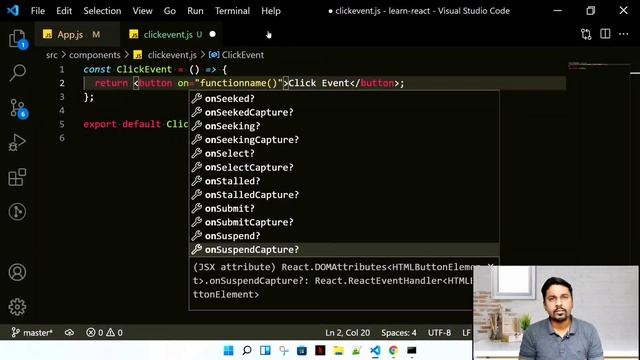Open the Source Control view
This screenshot has height=360, width=640.
[x=17, y=108]
